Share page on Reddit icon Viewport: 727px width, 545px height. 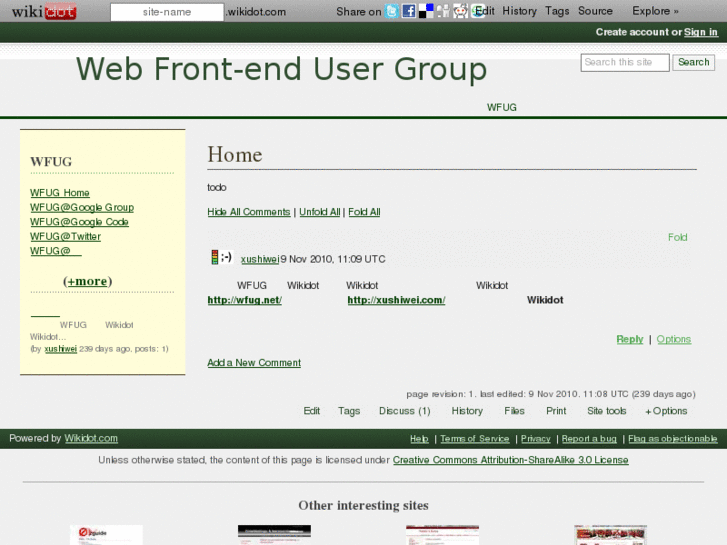click(460, 11)
